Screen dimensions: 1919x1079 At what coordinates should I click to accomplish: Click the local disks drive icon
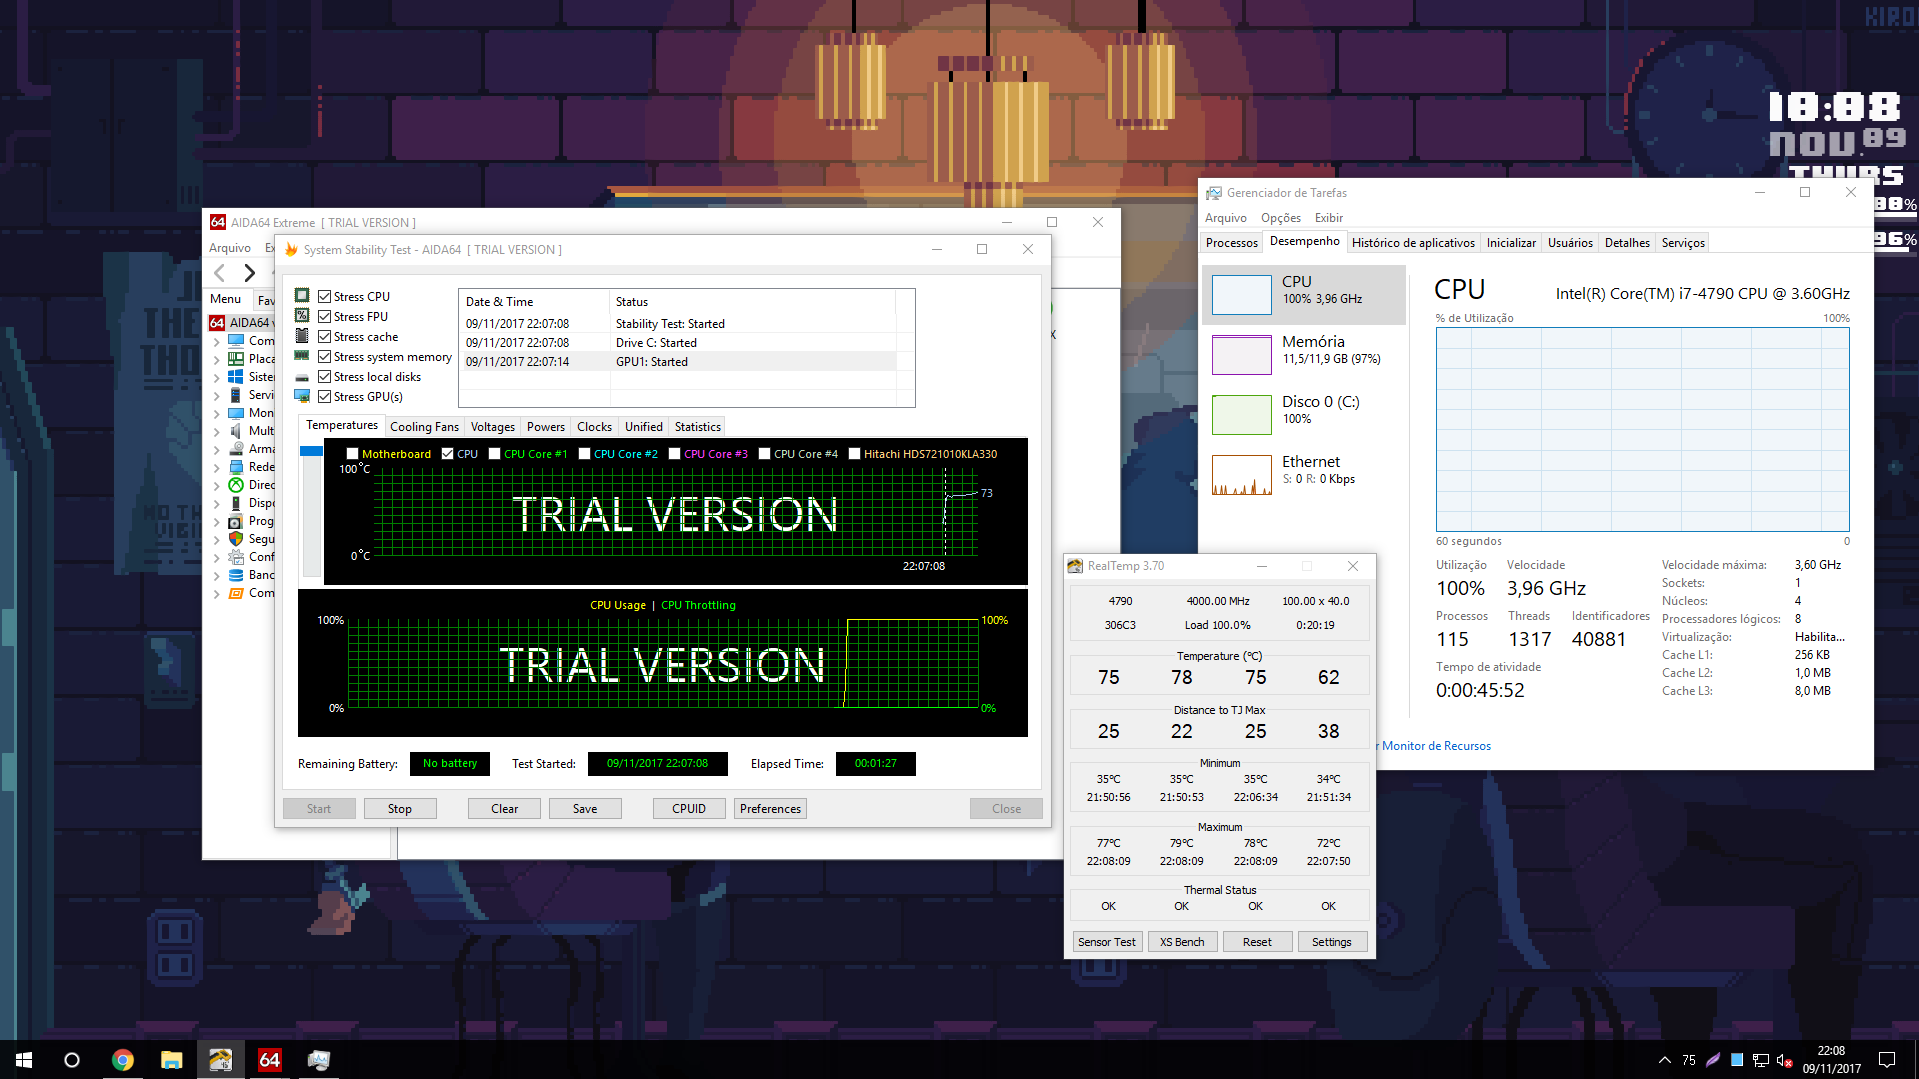(x=302, y=377)
